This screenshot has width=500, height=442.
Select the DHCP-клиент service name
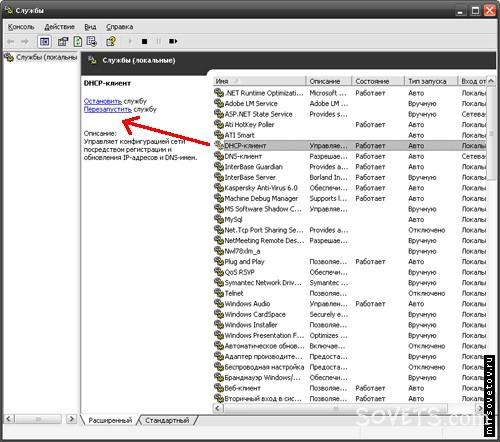click(245, 146)
